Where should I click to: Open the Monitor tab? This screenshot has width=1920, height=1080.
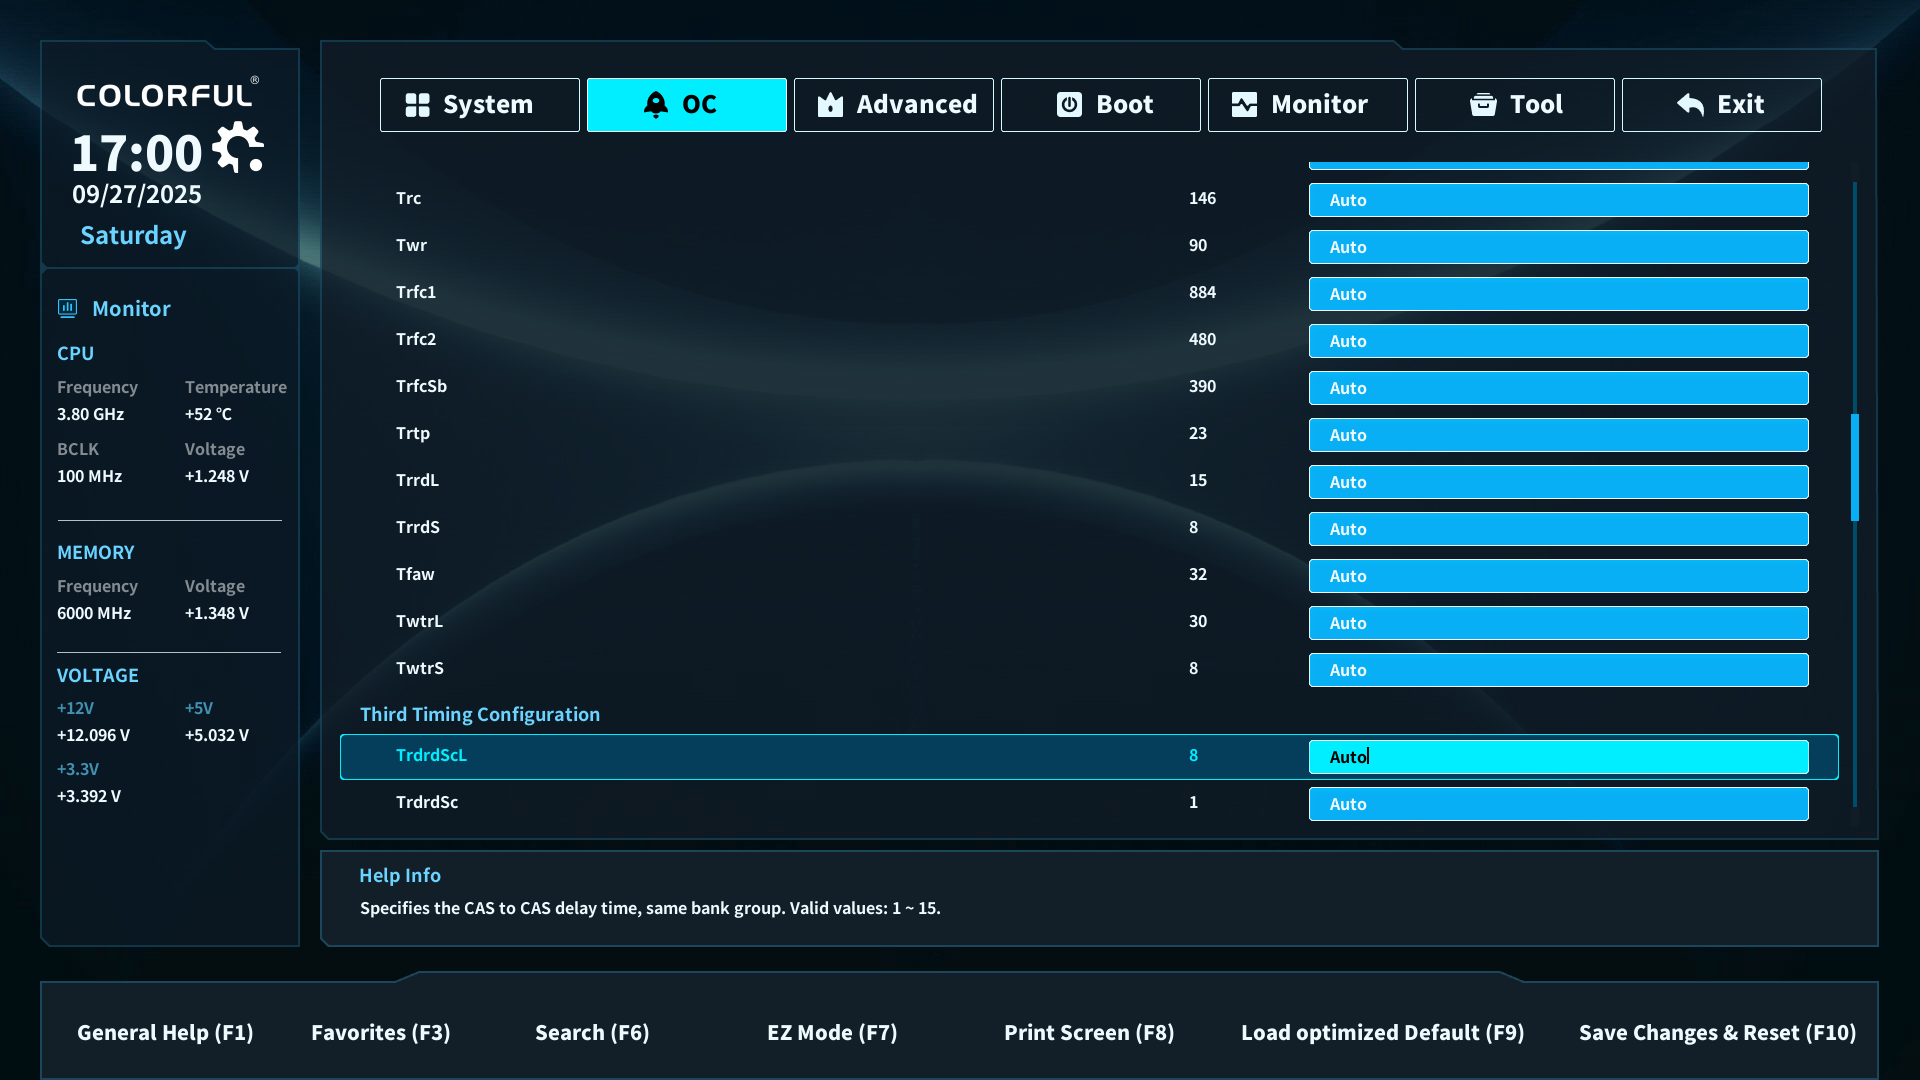click(x=1308, y=105)
